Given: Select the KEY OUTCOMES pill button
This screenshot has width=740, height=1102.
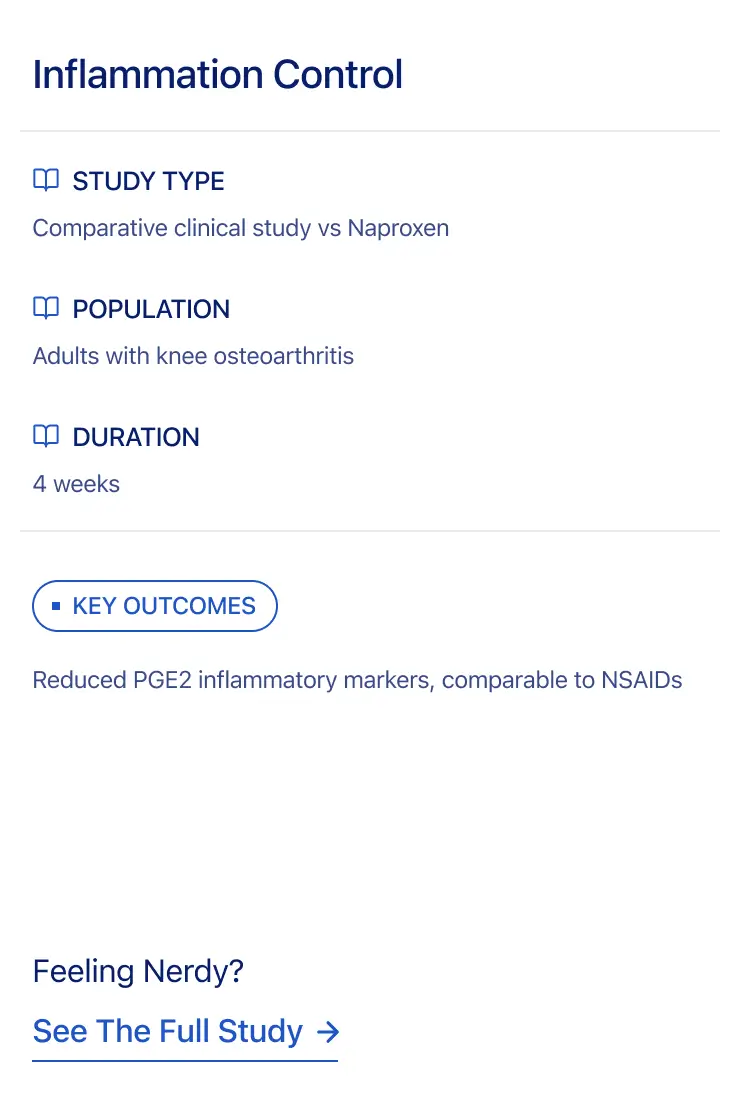Looking at the screenshot, I should [155, 606].
